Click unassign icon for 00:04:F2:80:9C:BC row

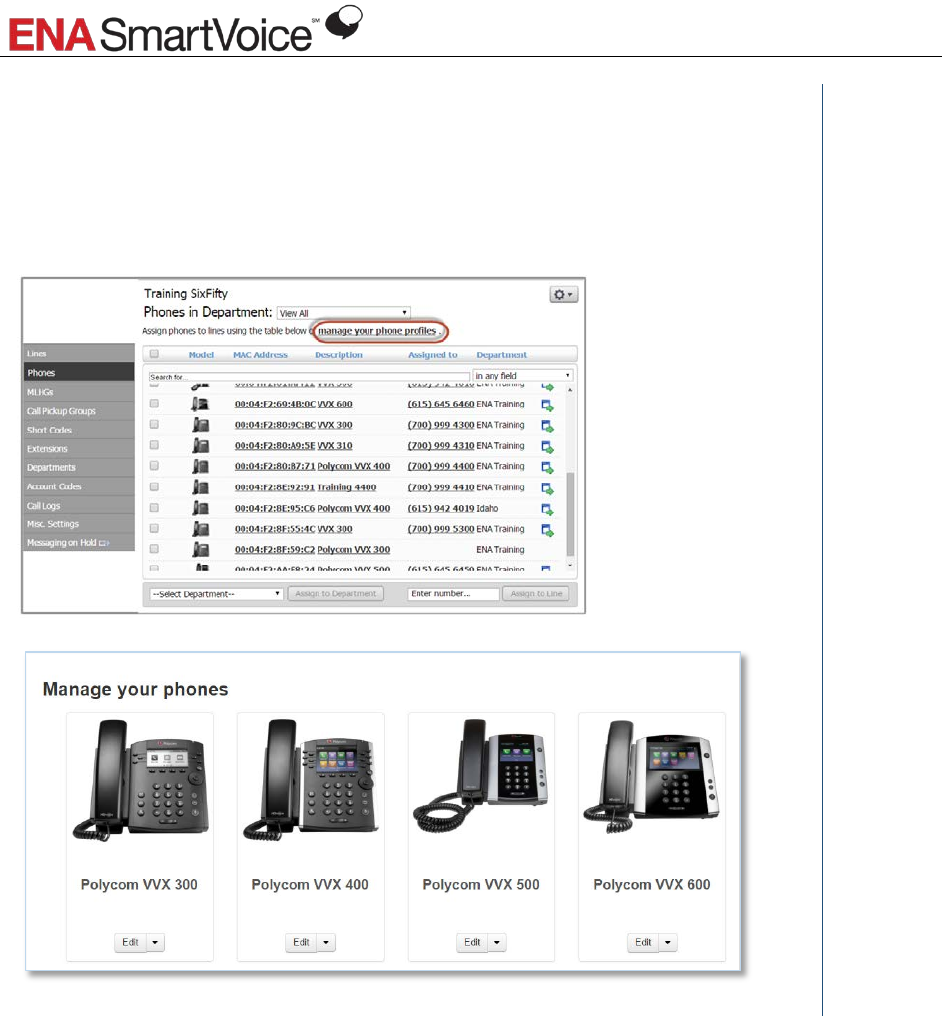(x=547, y=426)
